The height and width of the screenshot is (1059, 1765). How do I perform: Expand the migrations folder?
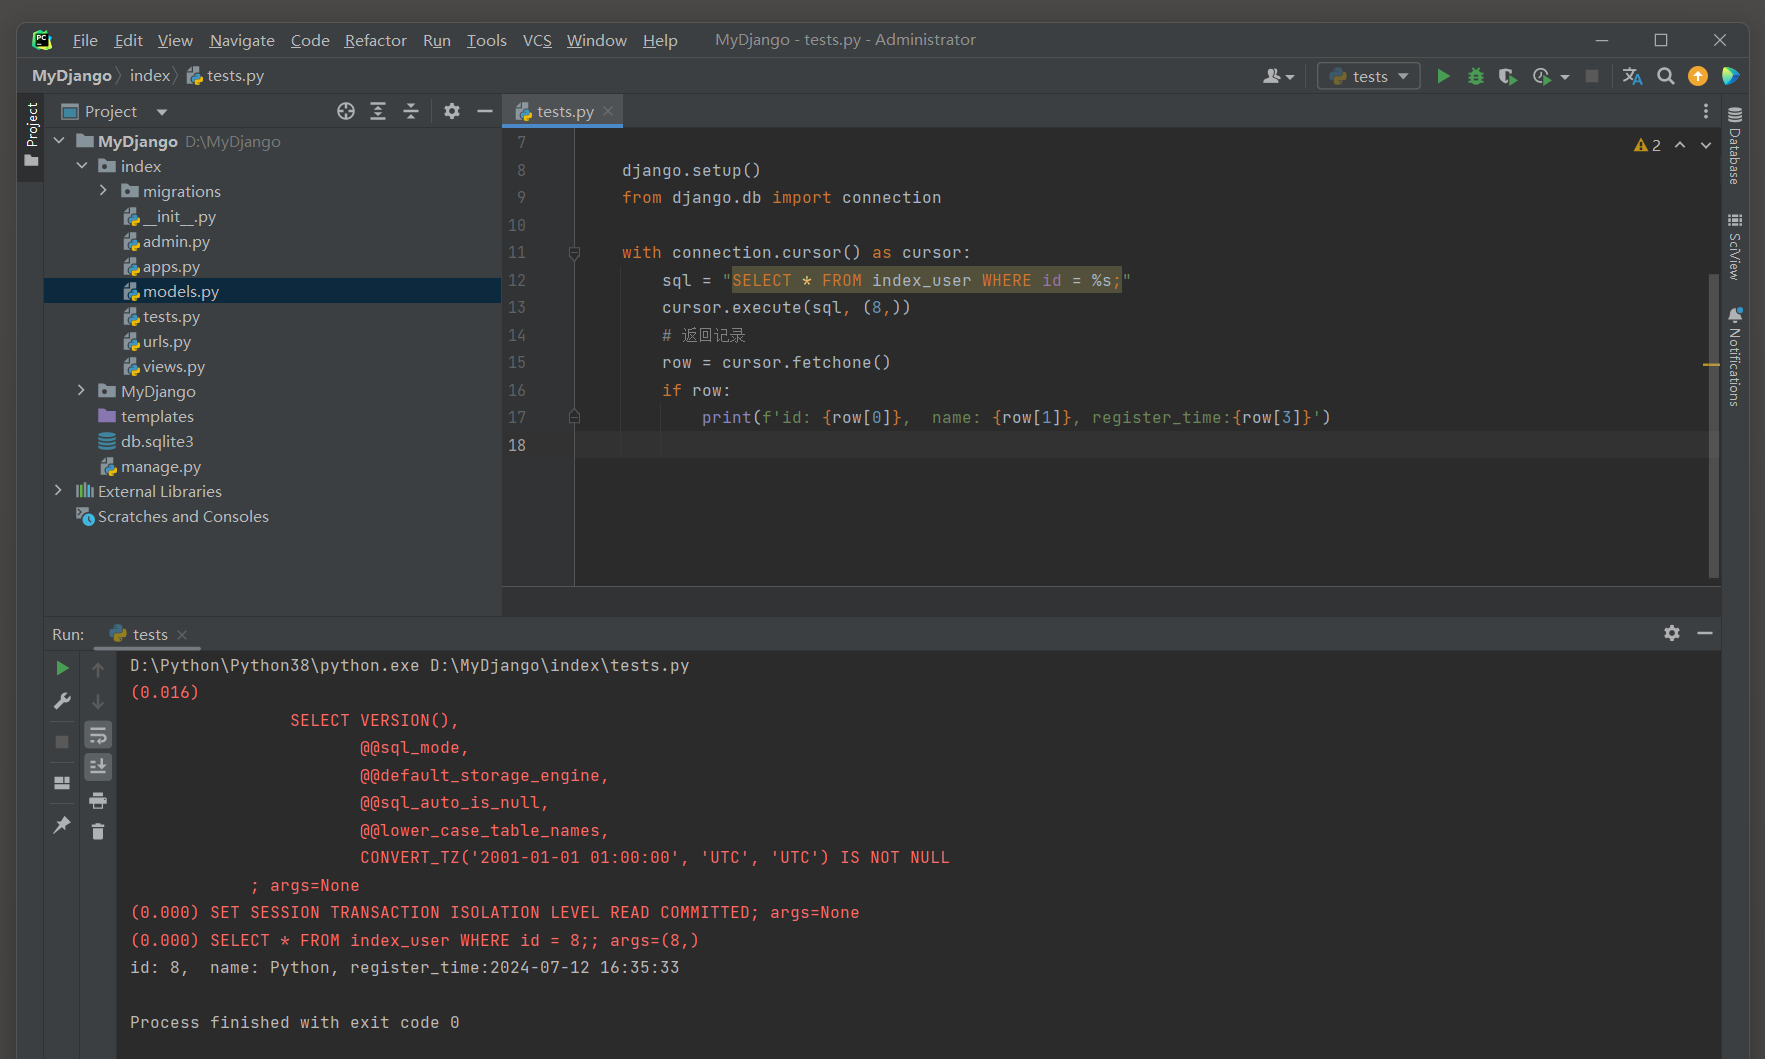pyautogui.click(x=103, y=190)
